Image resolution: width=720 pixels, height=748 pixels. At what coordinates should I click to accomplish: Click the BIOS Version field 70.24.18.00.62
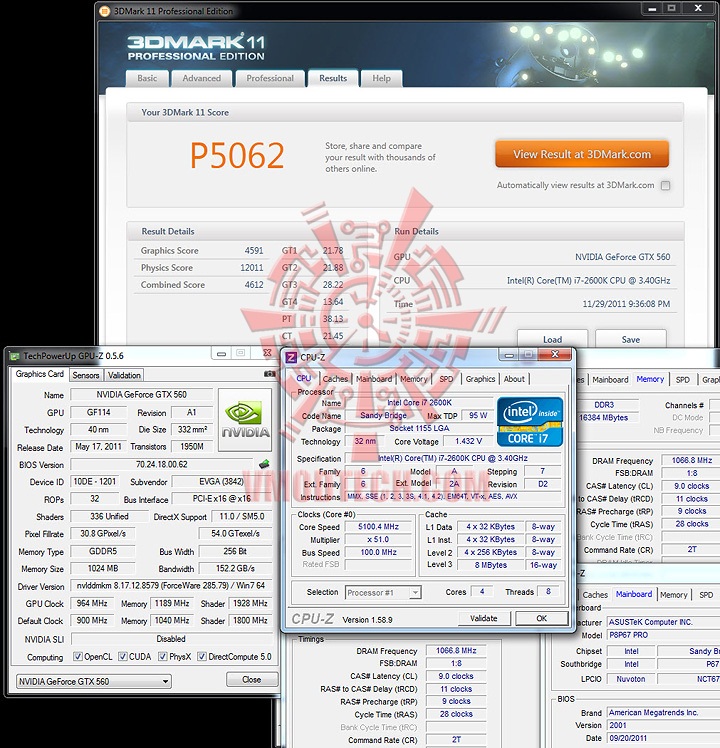pos(162,464)
